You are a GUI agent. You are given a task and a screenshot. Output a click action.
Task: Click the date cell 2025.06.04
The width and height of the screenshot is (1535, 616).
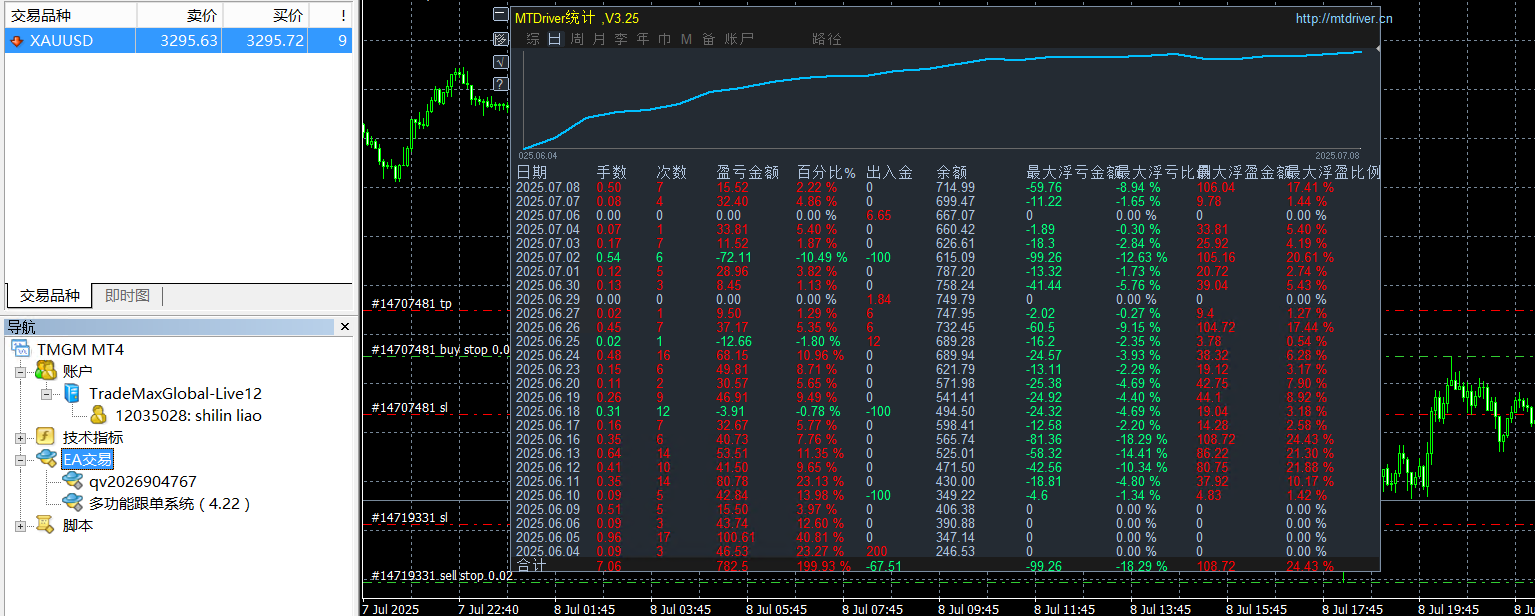click(x=548, y=551)
